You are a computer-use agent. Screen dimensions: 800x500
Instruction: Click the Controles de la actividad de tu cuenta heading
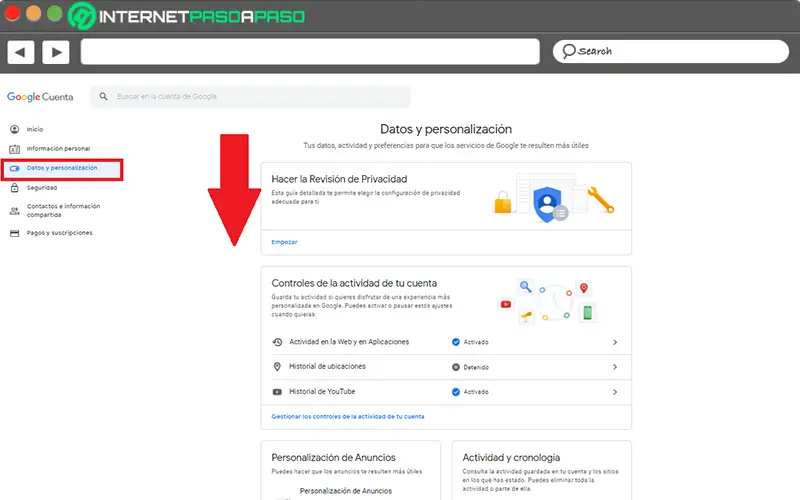pyautogui.click(x=354, y=283)
